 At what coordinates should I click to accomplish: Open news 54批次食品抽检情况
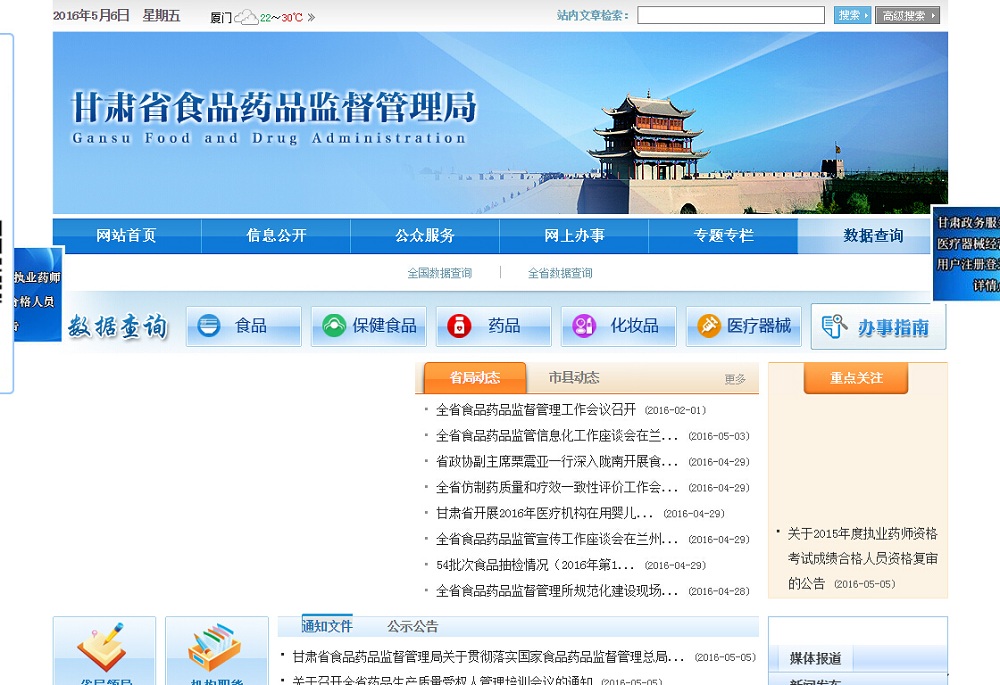coord(535,565)
